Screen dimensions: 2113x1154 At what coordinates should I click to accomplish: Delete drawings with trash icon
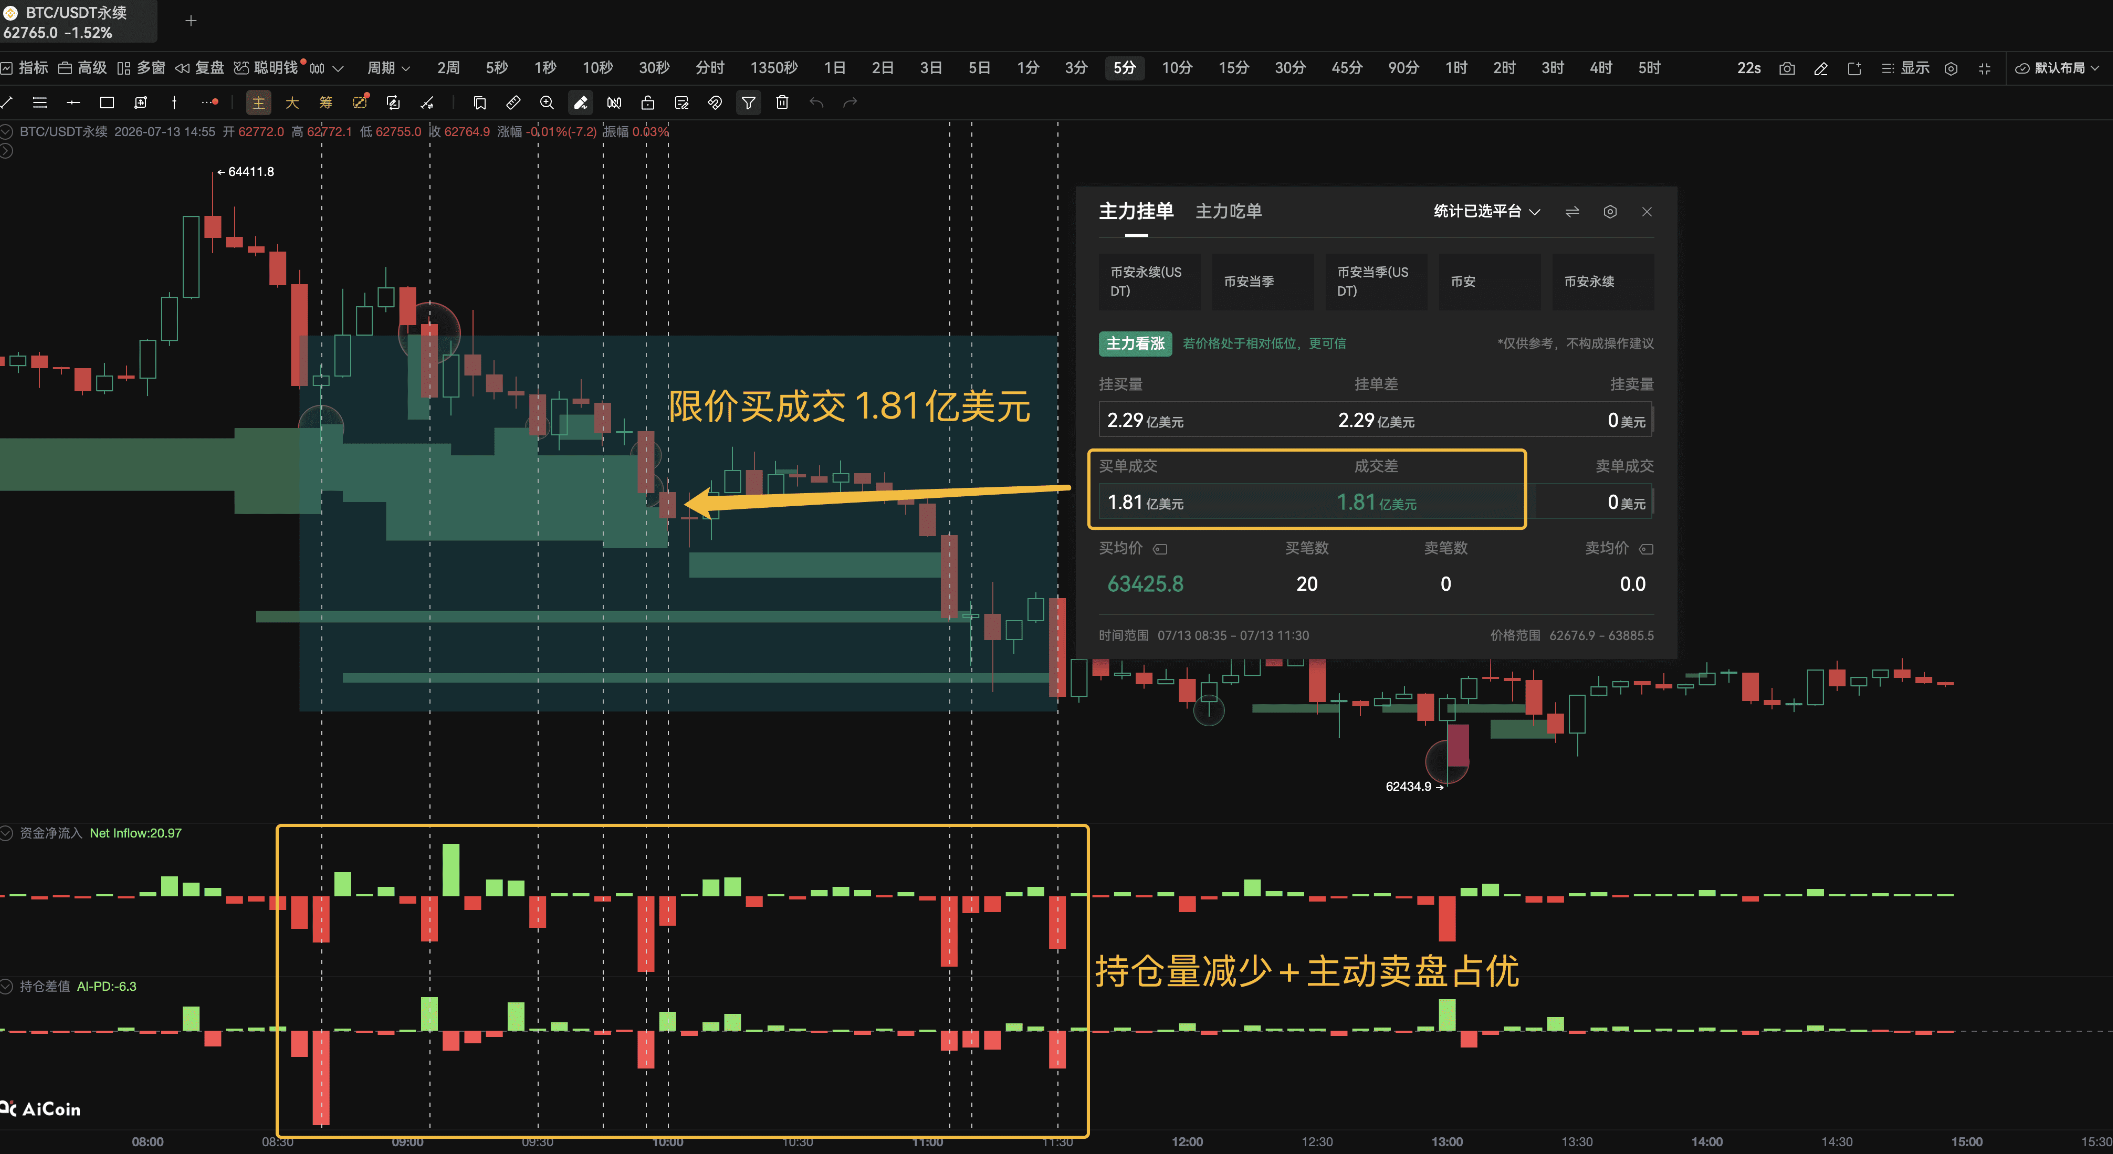pos(783,102)
